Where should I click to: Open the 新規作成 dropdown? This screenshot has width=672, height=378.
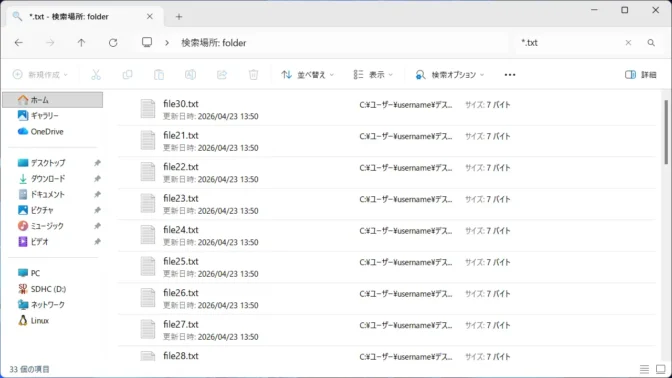pyautogui.click(x=40, y=75)
